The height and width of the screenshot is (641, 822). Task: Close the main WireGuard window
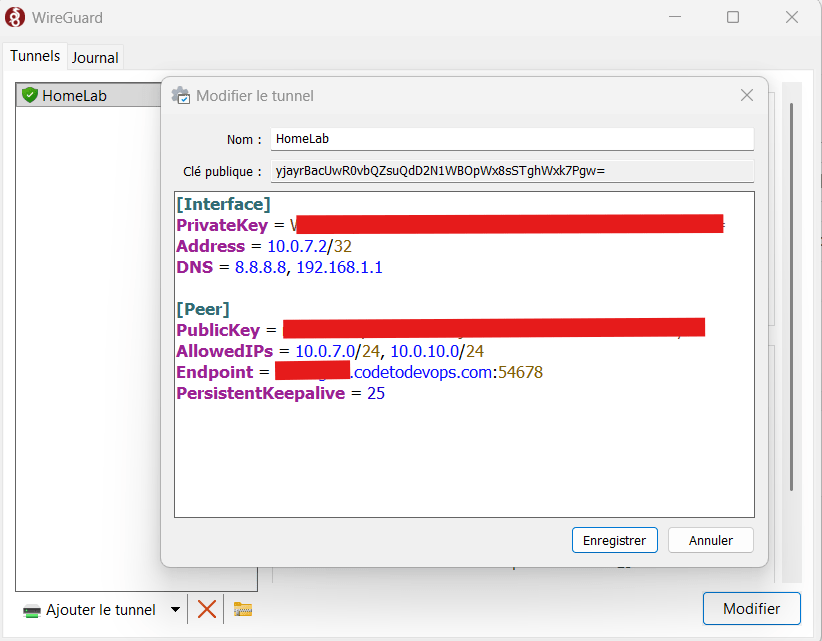(791, 17)
